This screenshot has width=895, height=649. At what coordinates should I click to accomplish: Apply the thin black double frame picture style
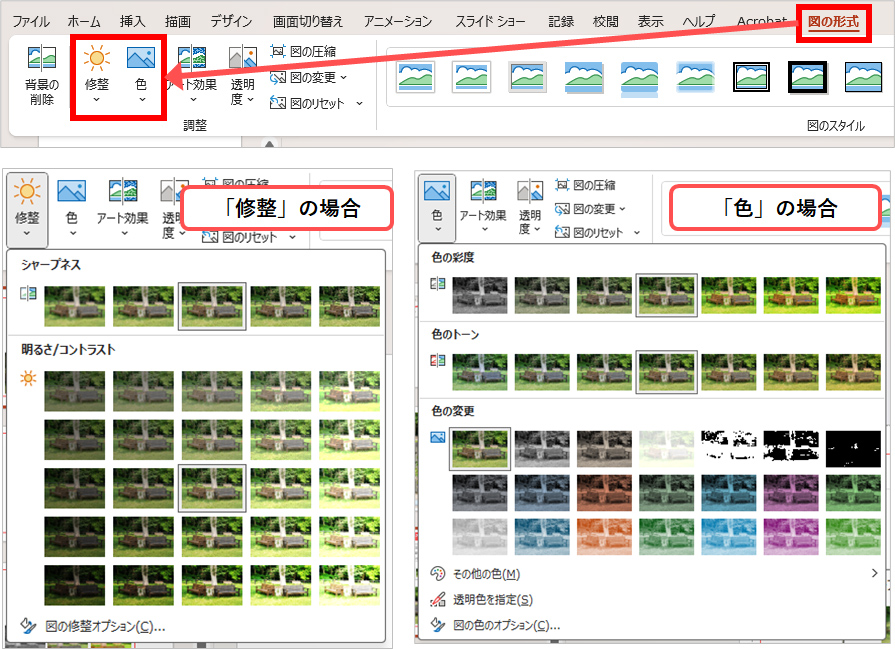(751, 76)
